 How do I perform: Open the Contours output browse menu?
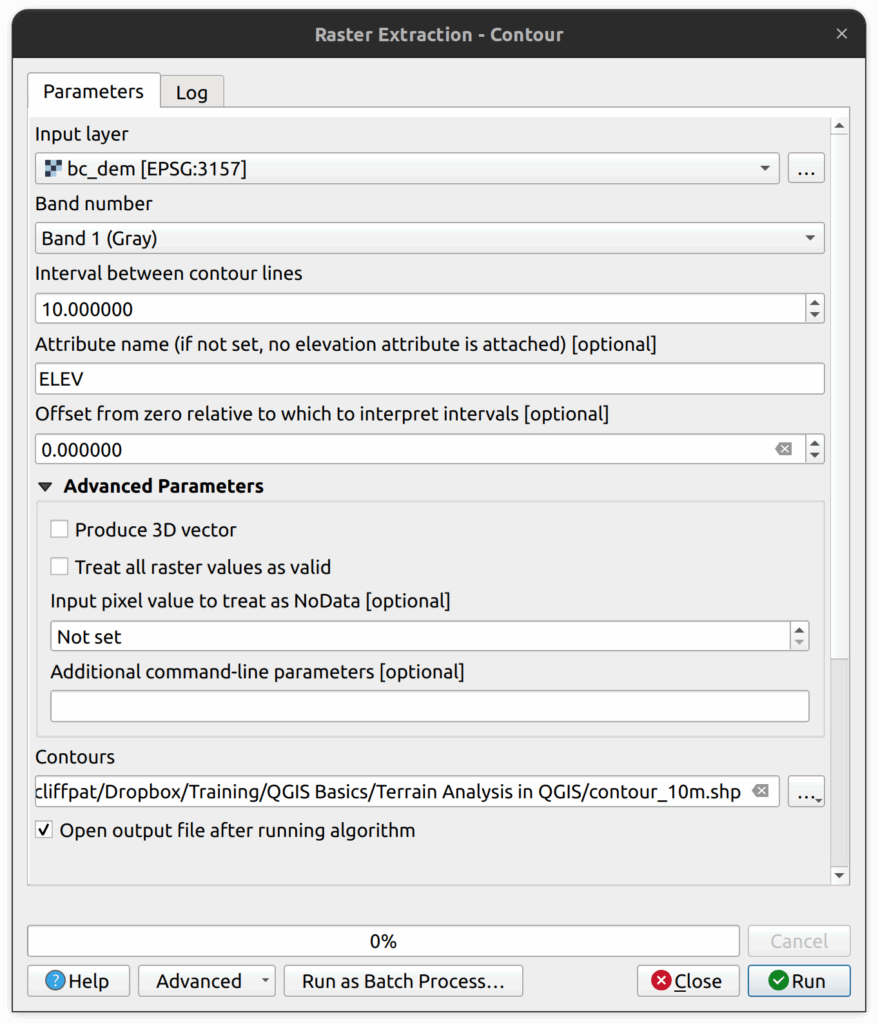[x=806, y=792]
